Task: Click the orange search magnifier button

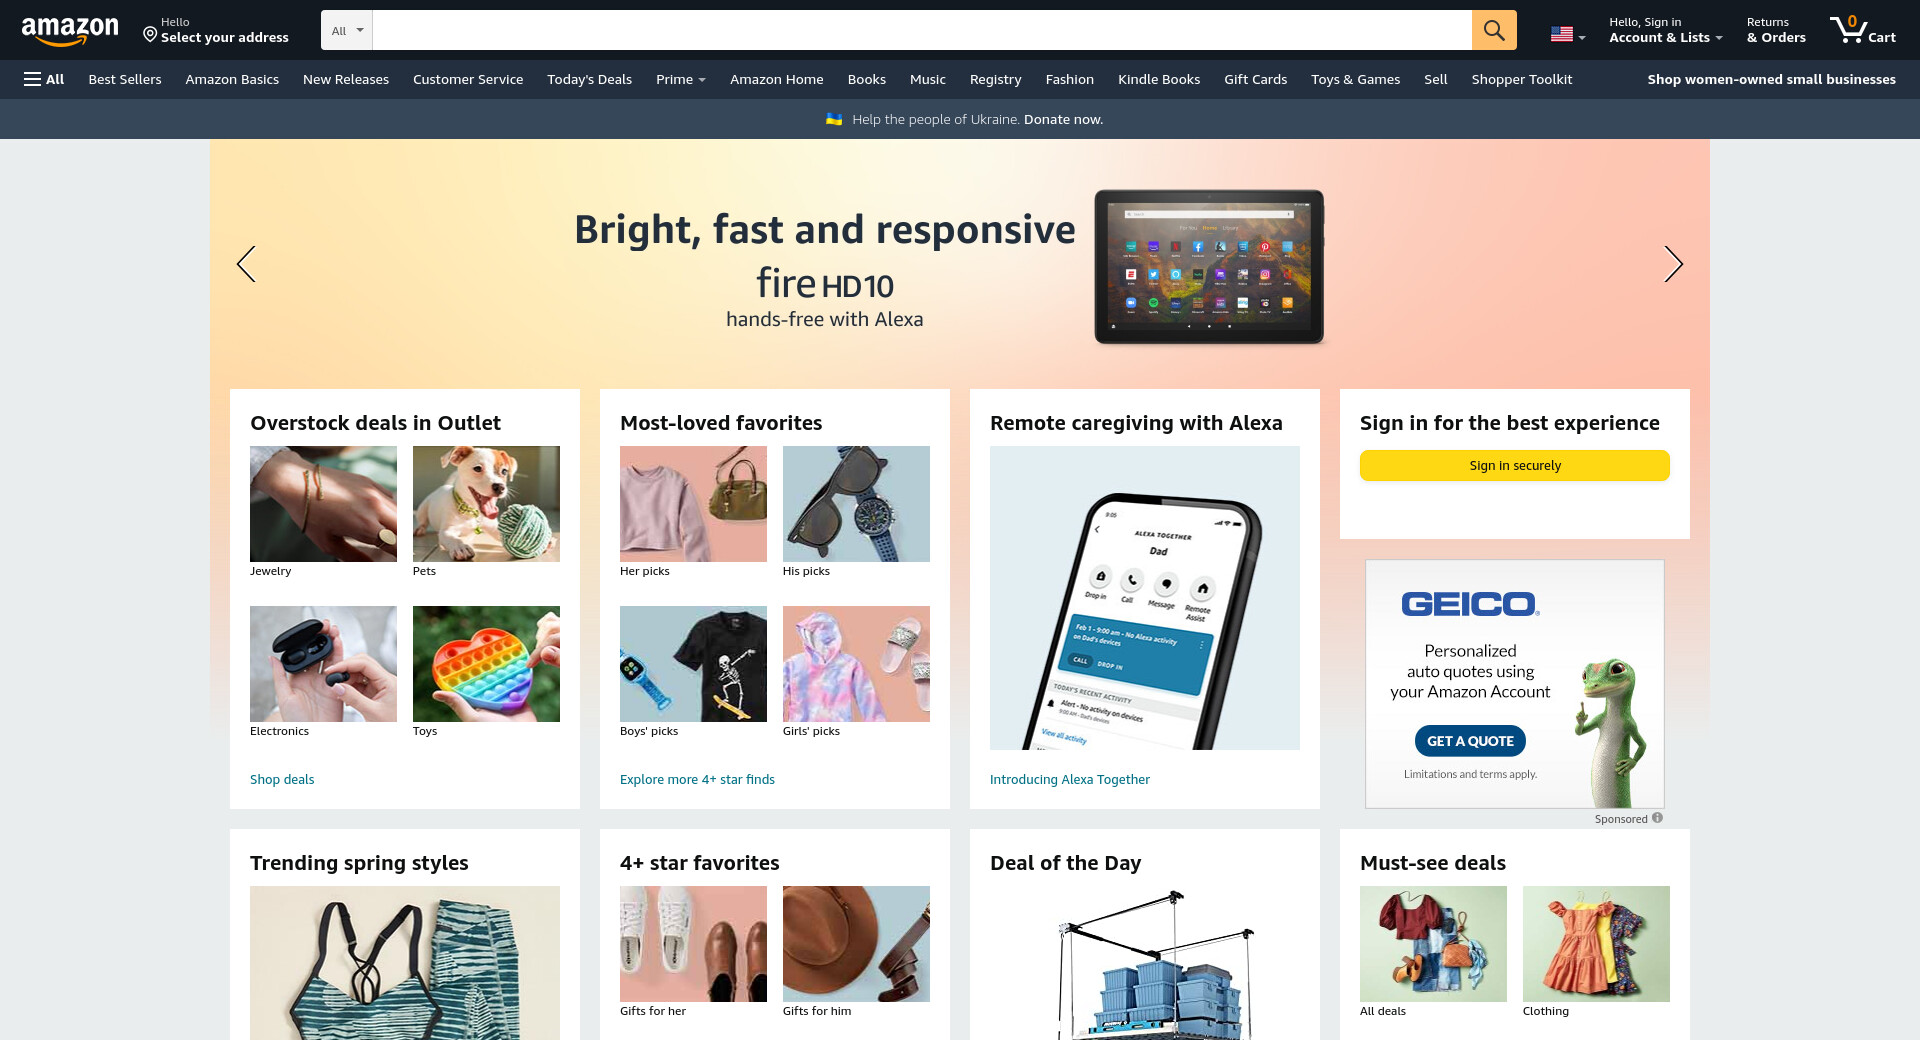Action: point(1494,30)
